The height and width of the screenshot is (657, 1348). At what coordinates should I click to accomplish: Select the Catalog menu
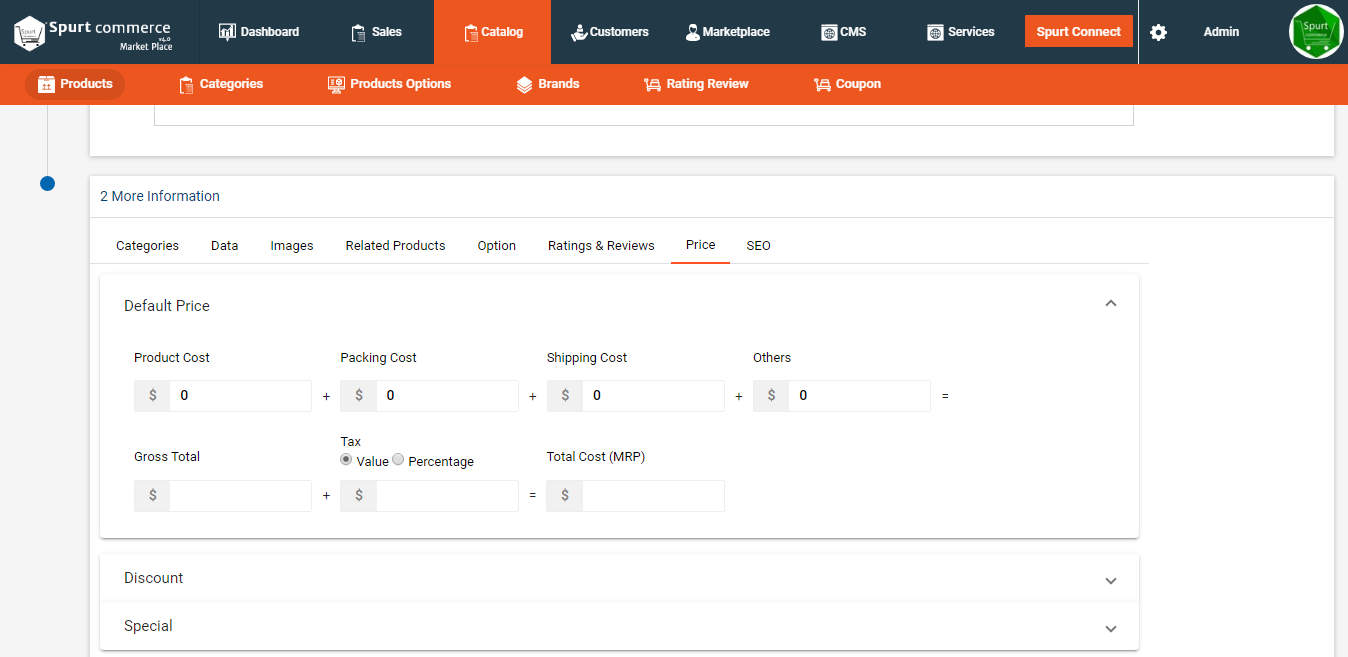point(493,32)
